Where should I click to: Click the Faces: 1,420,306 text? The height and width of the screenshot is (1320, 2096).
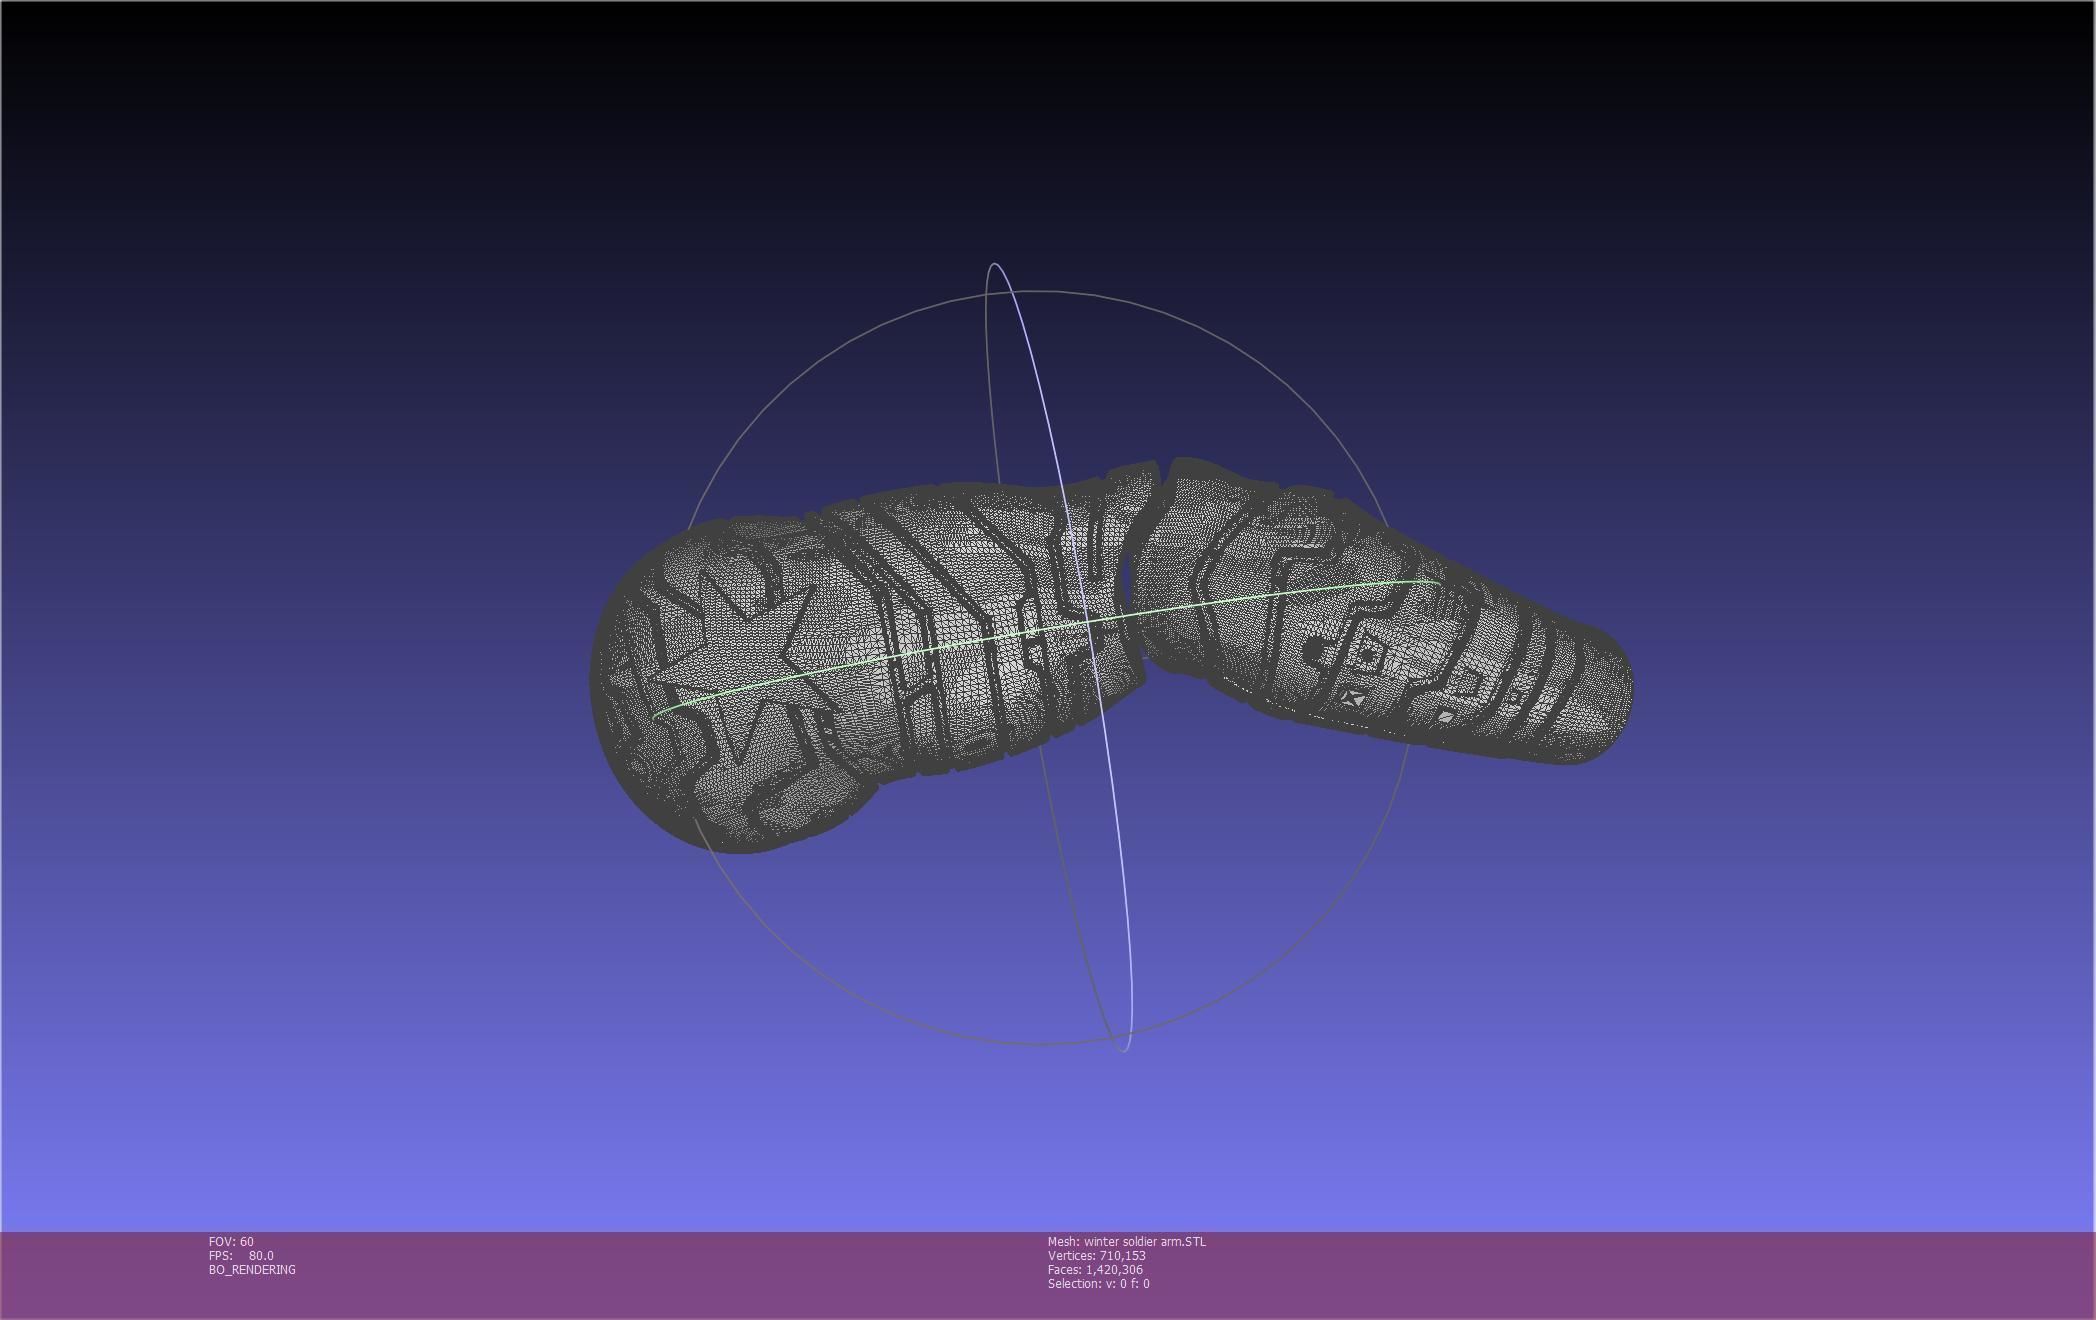(x=1095, y=1269)
